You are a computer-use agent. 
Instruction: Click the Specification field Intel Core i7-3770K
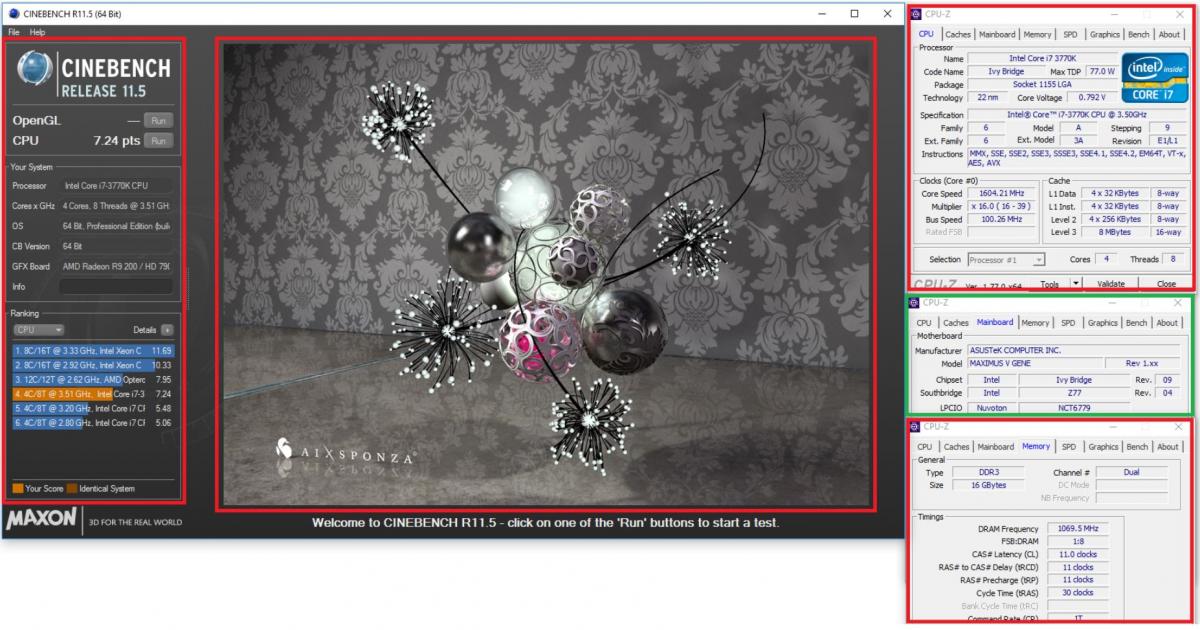pyautogui.click(x=1076, y=115)
